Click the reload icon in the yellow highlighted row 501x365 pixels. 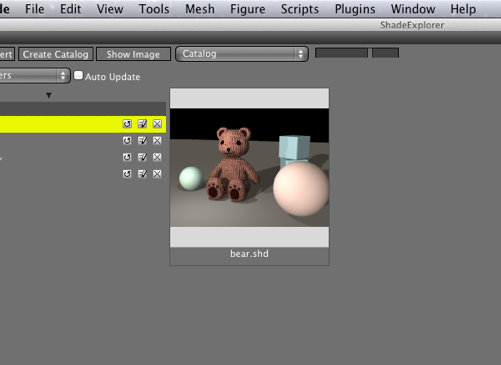(127, 124)
